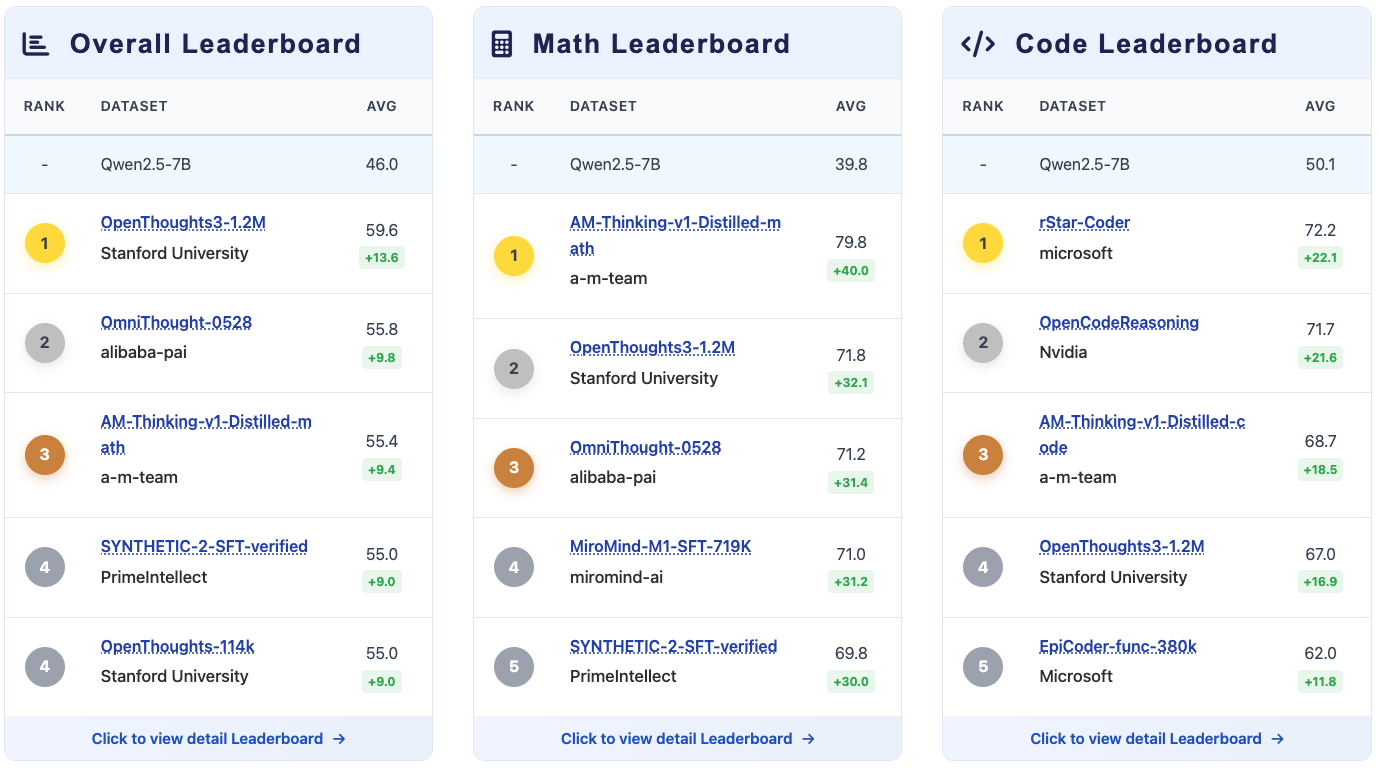Screen dimensions: 1378x768
Task: Click silver rank 2 badge in Math Leaderboard
Action: [x=514, y=368]
